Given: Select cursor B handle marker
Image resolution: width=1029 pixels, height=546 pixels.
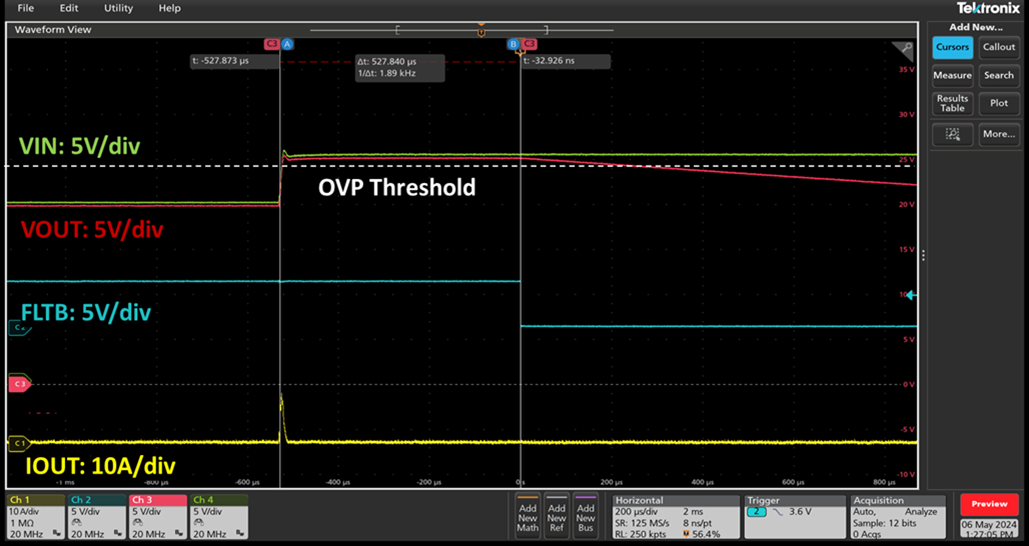Looking at the screenshot, I should tap(513, 44).
